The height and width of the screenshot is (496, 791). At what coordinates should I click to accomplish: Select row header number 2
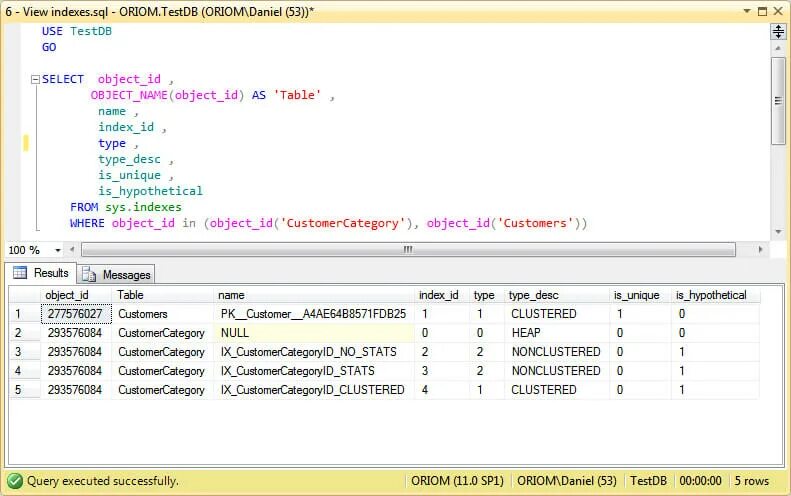pos(25,333)
